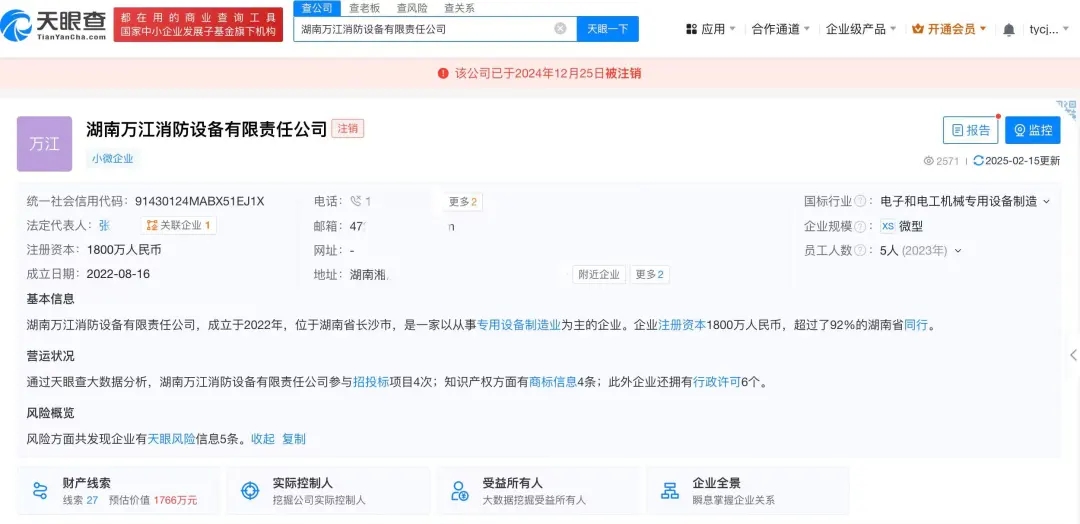Expand the right side panel arrow

coord(1073,355)
